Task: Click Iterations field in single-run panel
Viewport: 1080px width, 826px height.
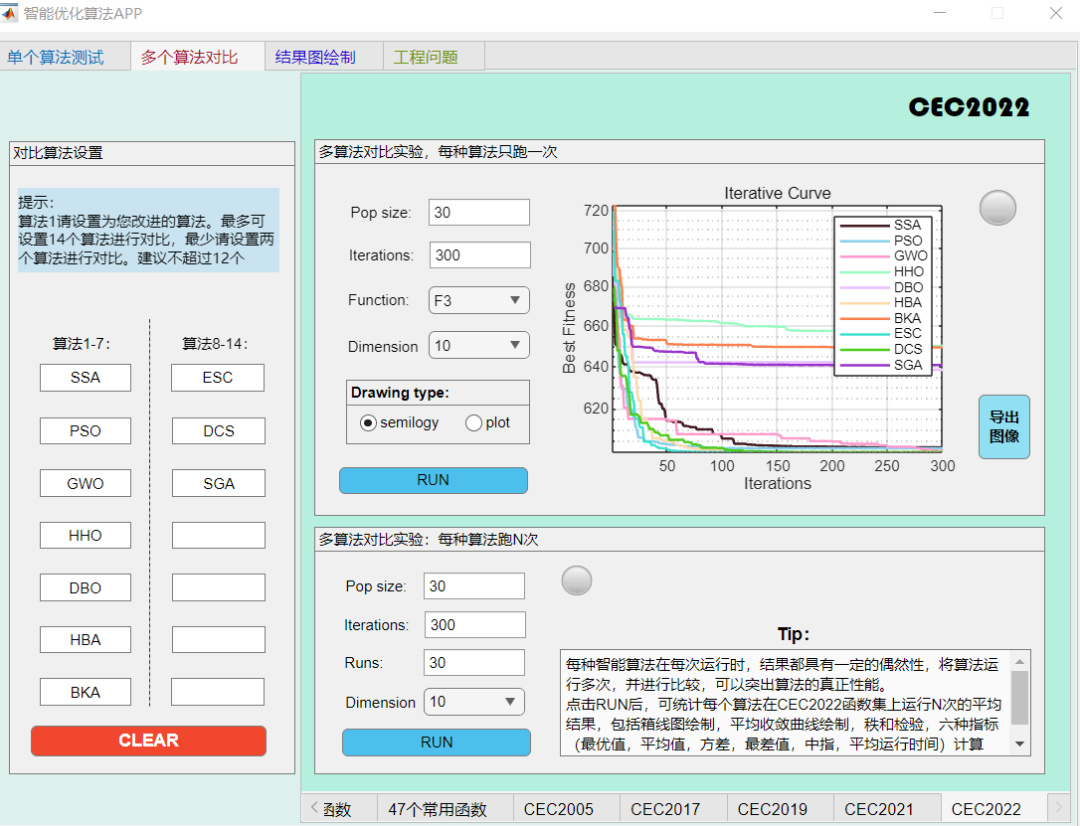Action: tap(480, 255)
